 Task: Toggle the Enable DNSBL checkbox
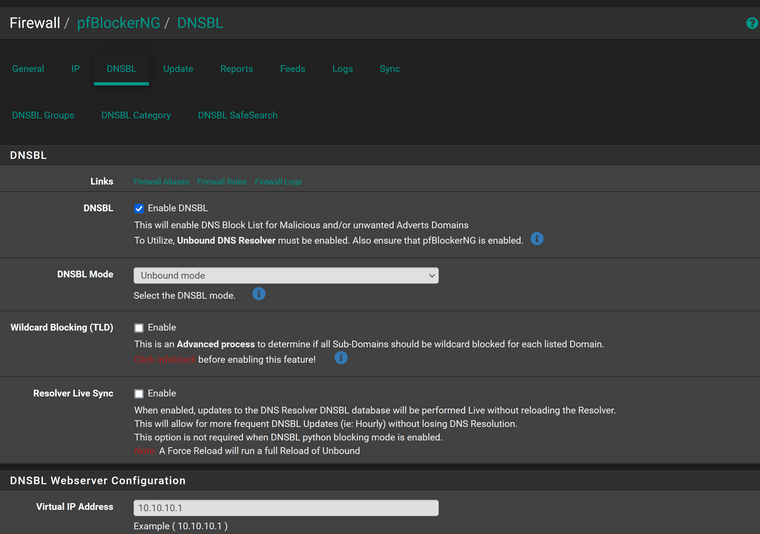coord(139,208)
